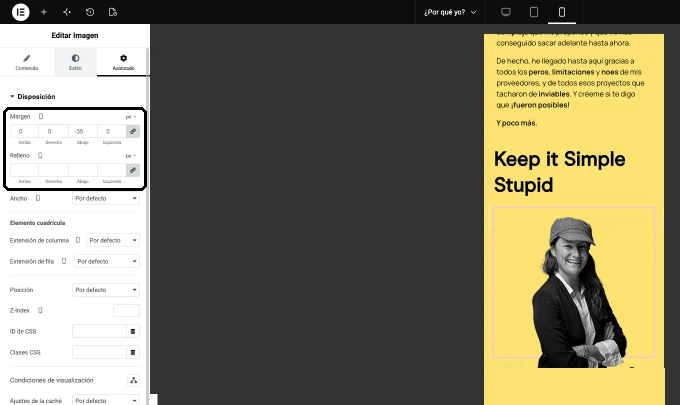Switch to mobile preview mode
Image resolution: width=680 pixels, height=405 pixels.
click(562, 12)
